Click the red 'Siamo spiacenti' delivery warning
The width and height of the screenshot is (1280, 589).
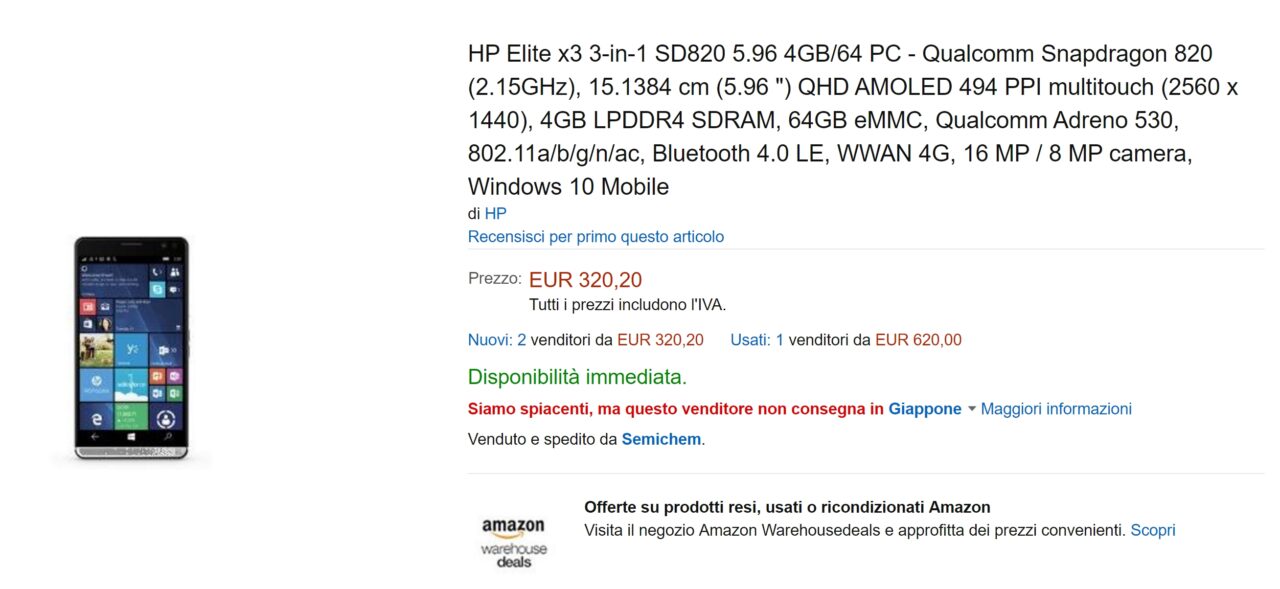(x=675, y=409)
